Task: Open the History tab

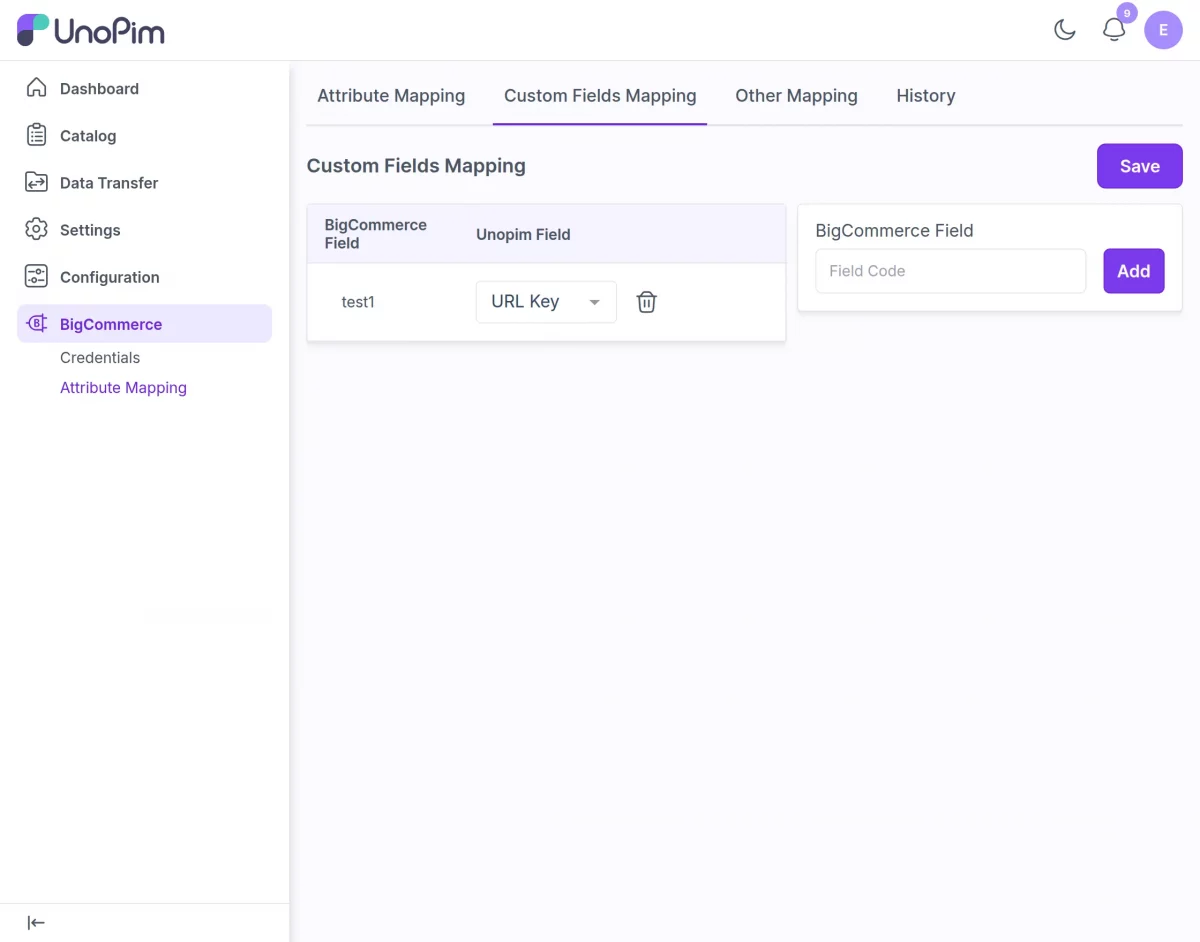Action: click(x=925, y=95)
